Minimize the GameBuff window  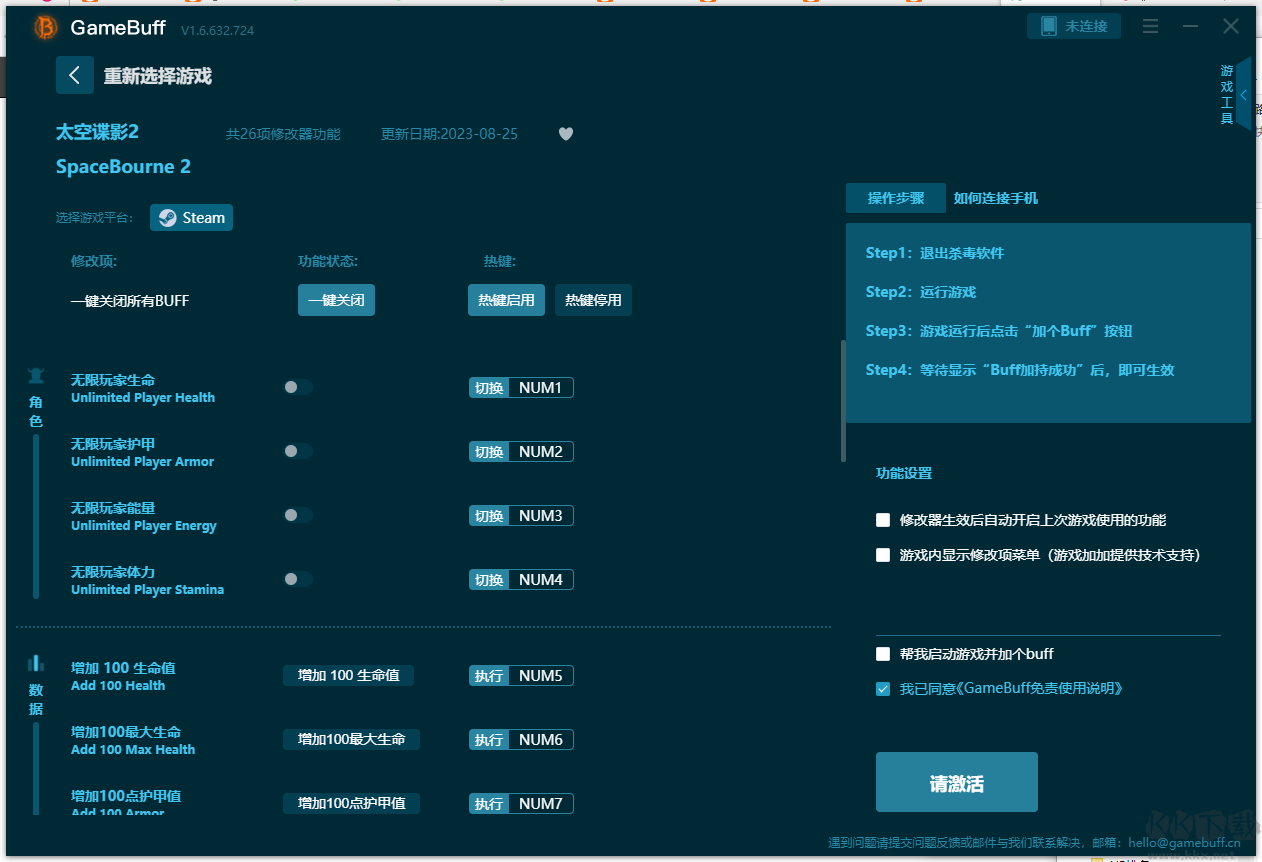click(x=1190, y=27)
